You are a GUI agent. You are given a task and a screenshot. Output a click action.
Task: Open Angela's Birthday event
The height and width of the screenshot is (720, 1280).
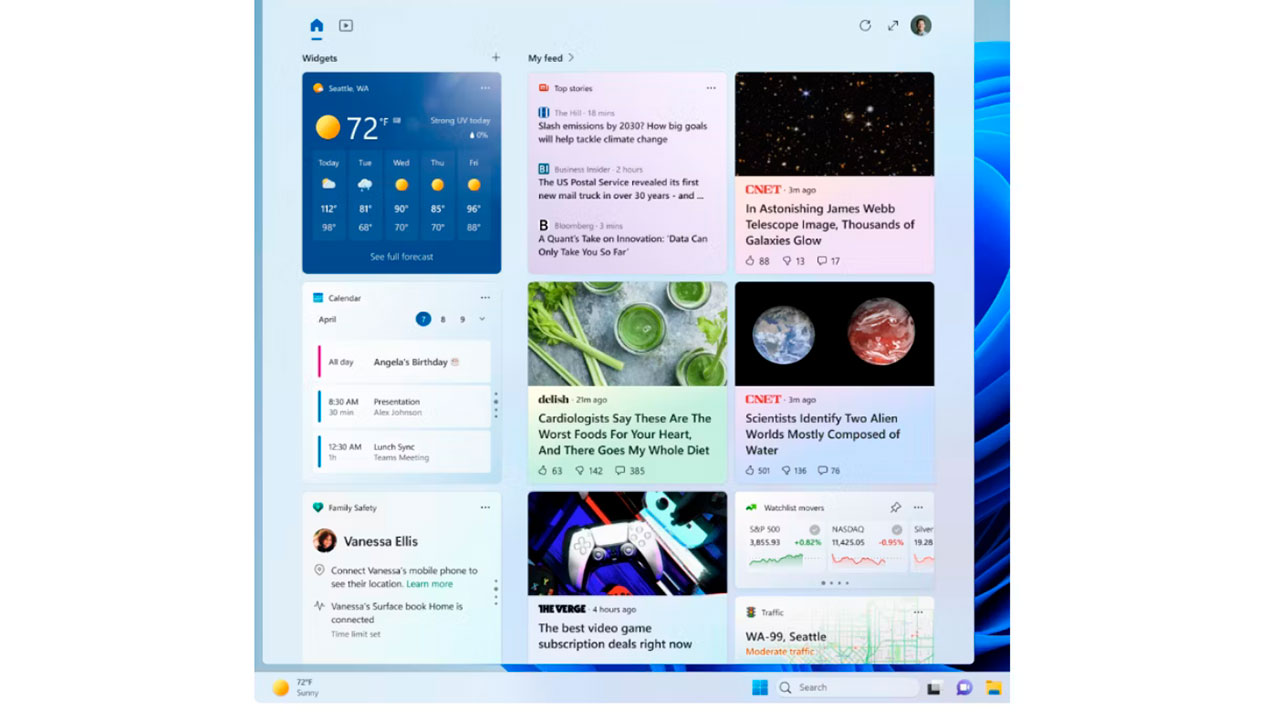tap(404, 362)
